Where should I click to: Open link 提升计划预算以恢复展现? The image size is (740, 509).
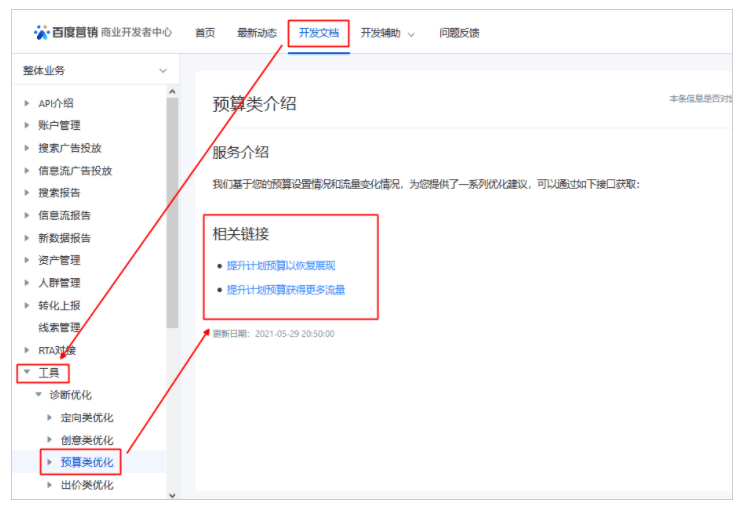[280, 266]
